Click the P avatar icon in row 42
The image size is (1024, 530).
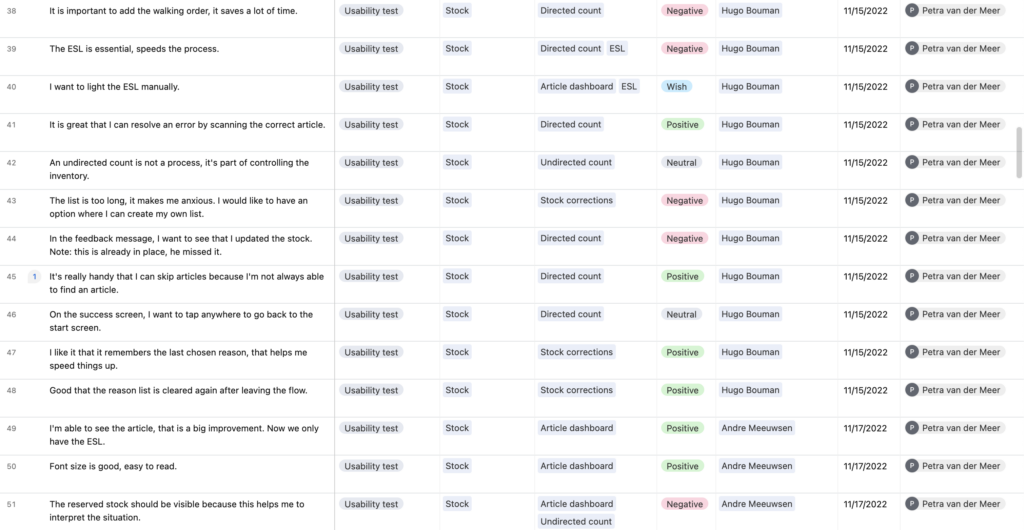(x=912, y=163)
